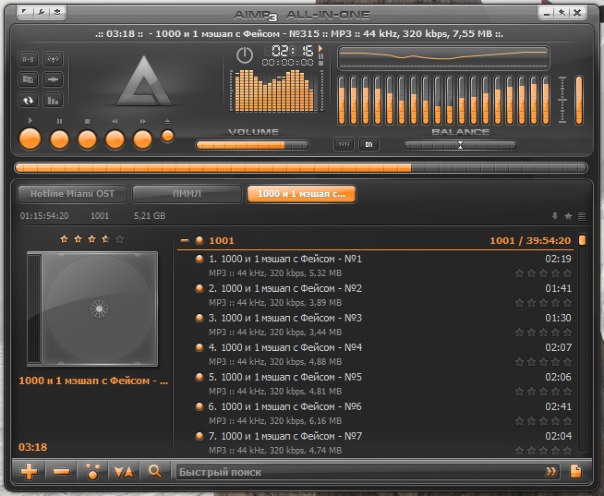Skip to the next track
The width and height of the screenshot is (604, 496).
pyautogui.click(x=143, y=139)
